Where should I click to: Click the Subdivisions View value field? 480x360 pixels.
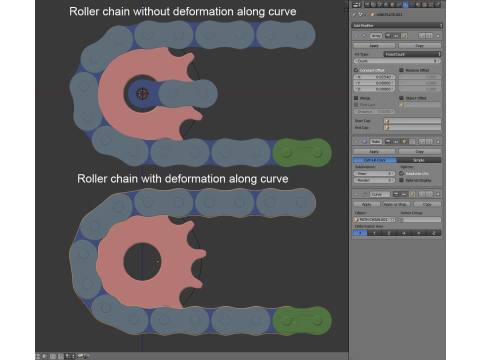(x=374, y=174)
